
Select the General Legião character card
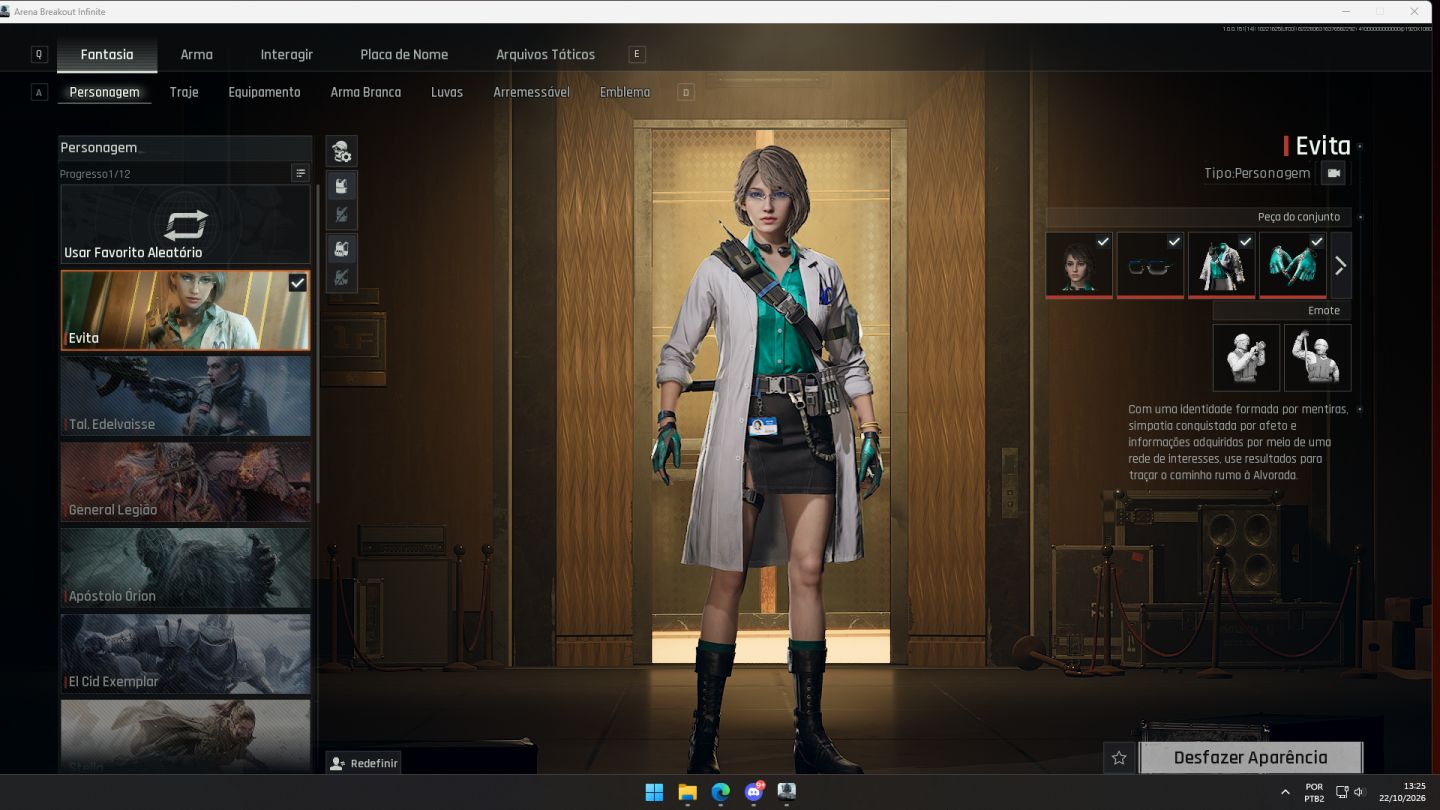pos(186,482)
